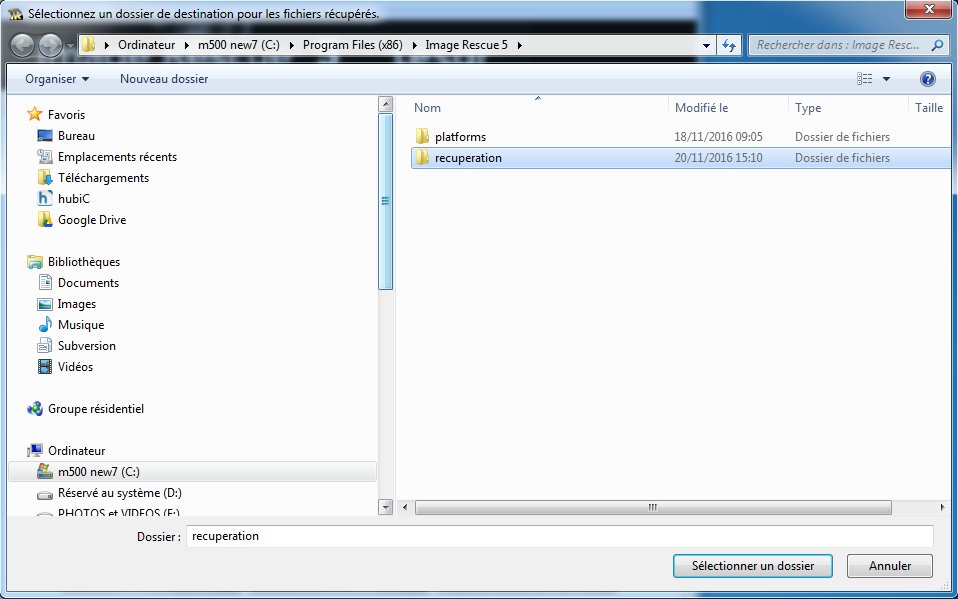
Task: Click the search magnifier icon
Action: (x=937, y=45)
